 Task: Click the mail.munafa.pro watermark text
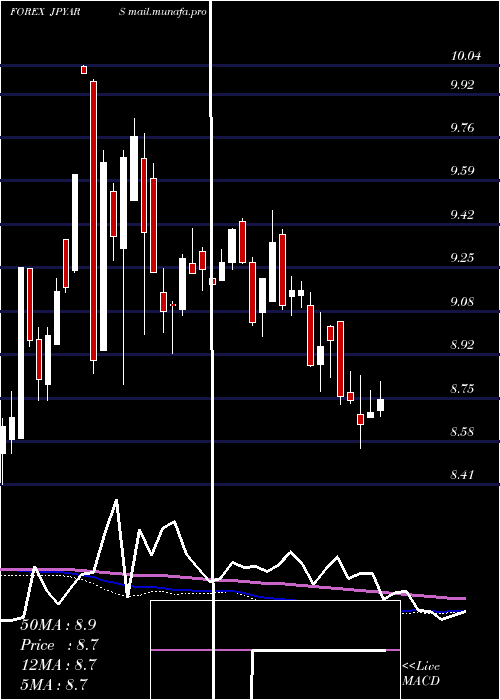167,12
